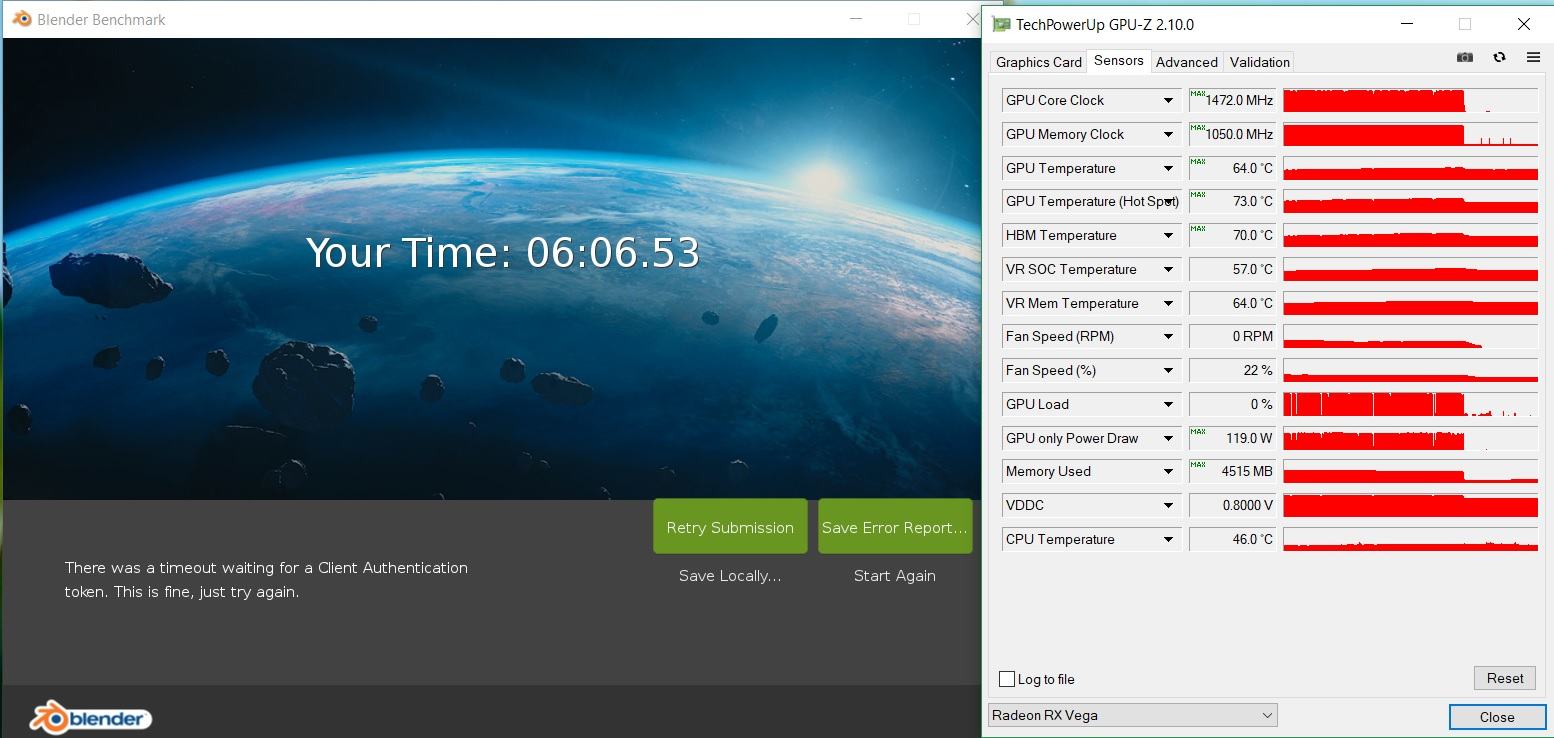This screenshot has height=738, width=1554.
Task: Expand the Fan Speed (RPM) dropdown
Action: (1168, 336)
